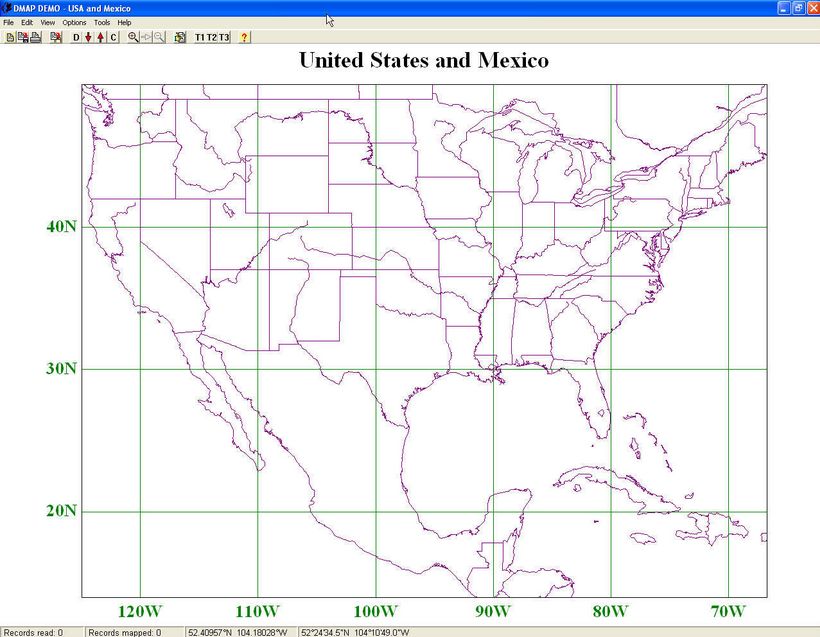Click the greyed zoom out magnifier icon
The image size is (820, 637).
[x=158, y=37]
